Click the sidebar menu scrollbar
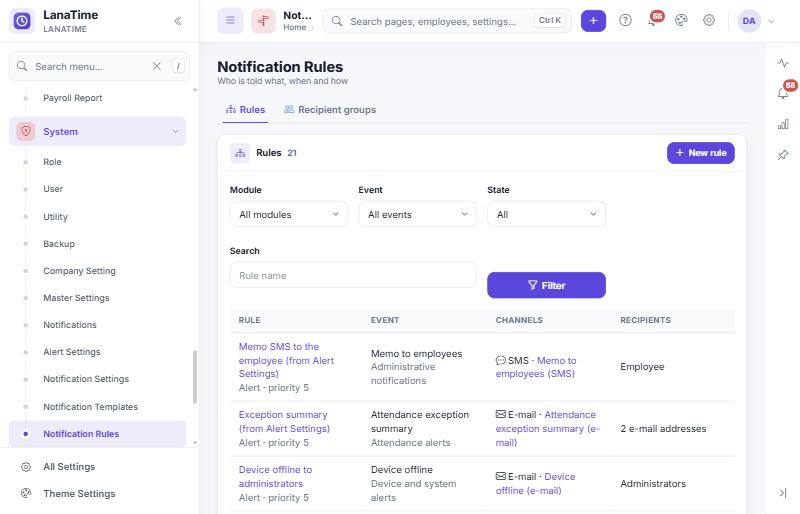This screenshot has width=800, height=514. 194,377
